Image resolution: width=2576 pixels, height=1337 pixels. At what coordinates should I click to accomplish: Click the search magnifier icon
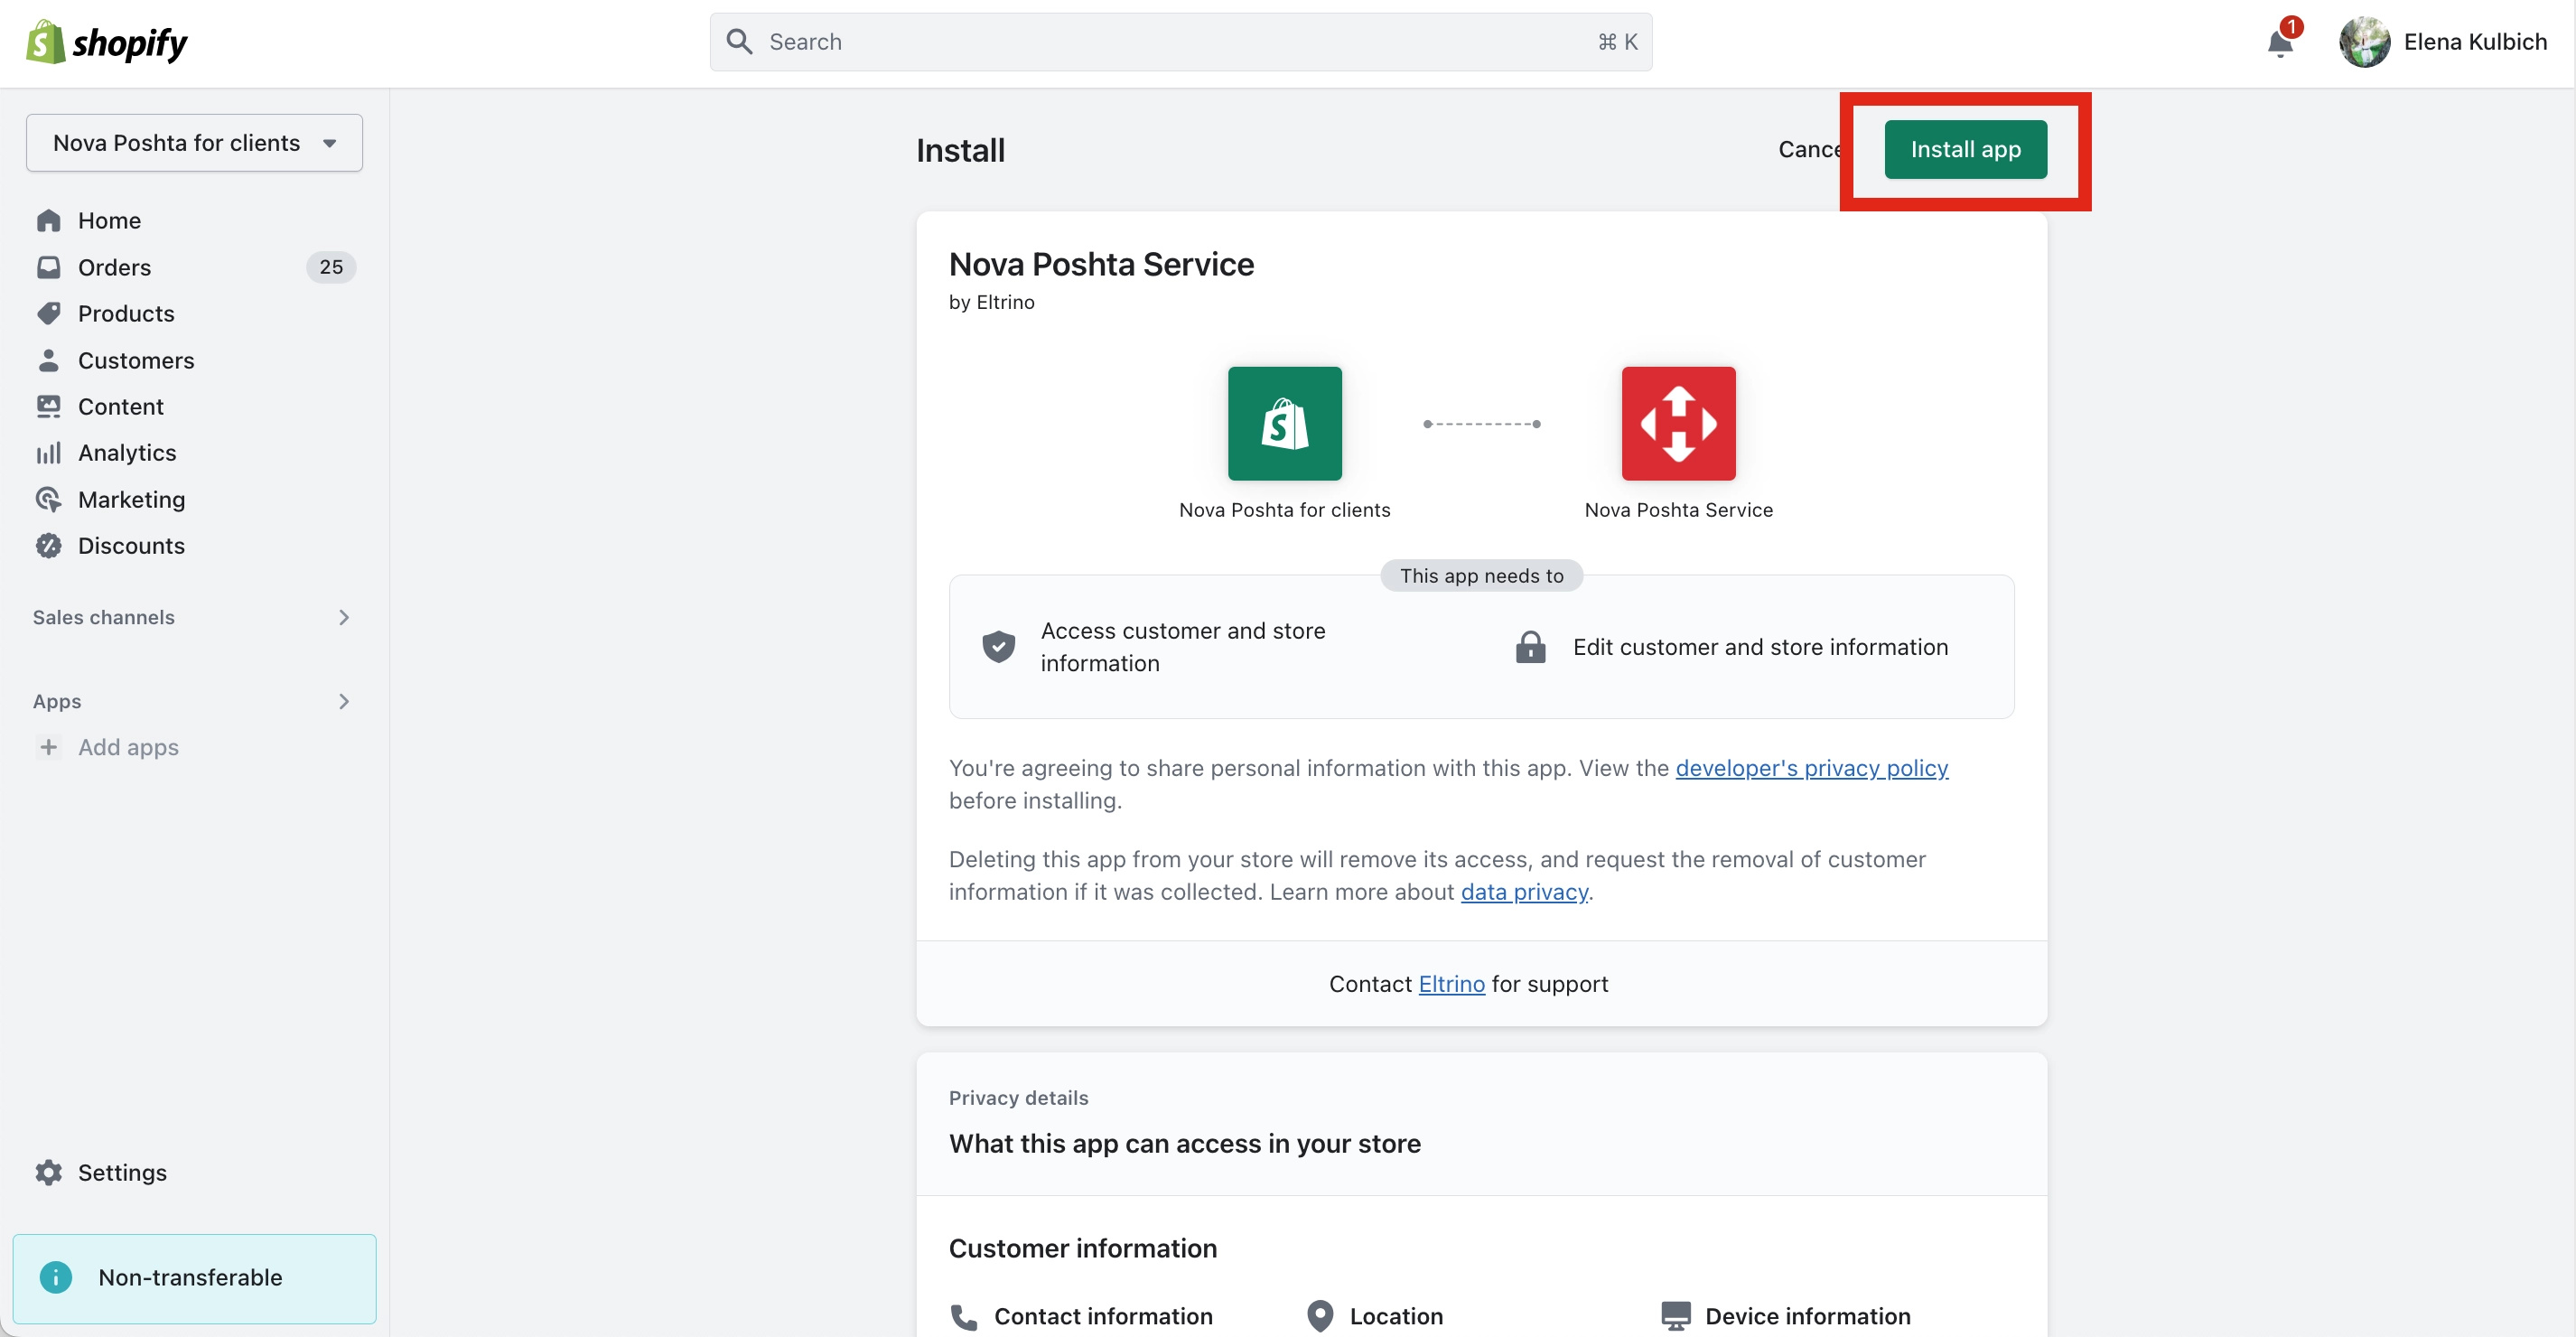[739, 42]
